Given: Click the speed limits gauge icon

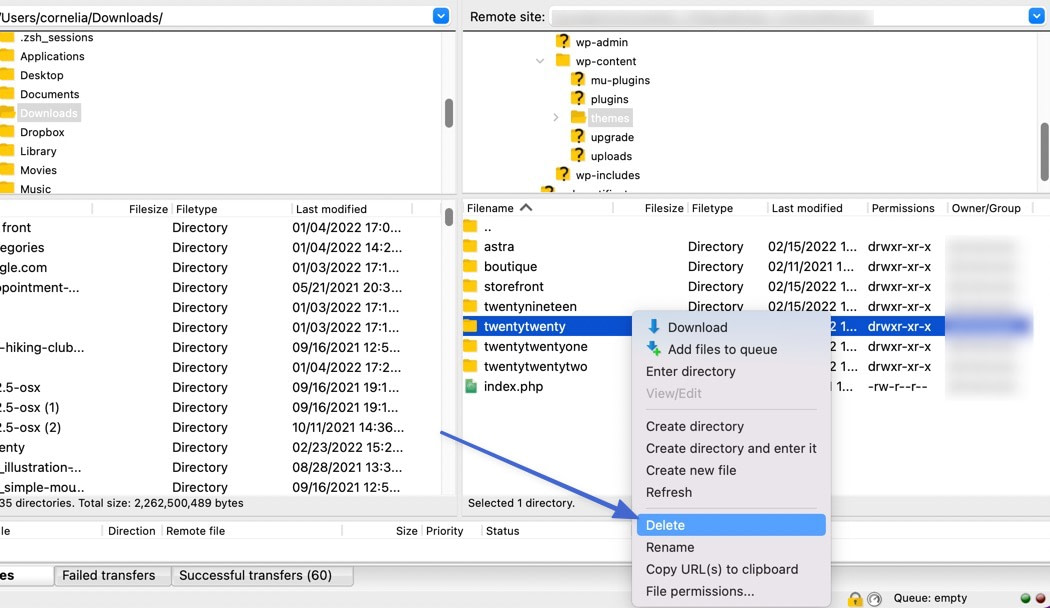Looking at the screenshot, I should tap(875, 599).
